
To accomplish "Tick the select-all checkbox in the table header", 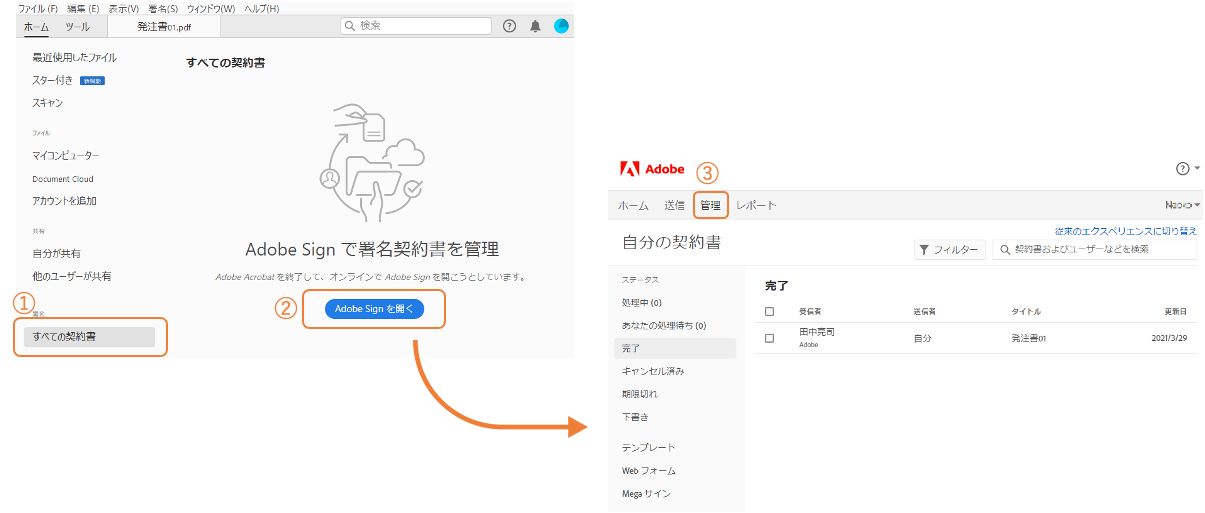I will tap(769, 312).
